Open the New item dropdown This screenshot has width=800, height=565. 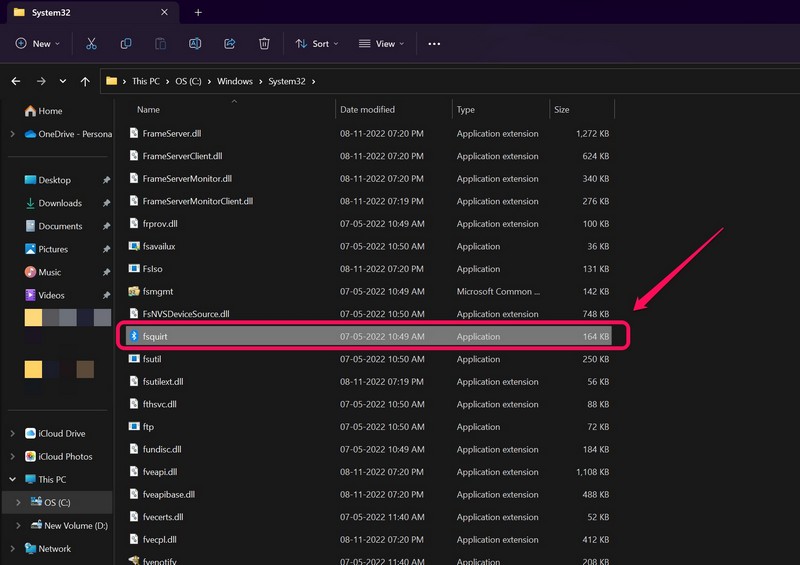point(37,44)
